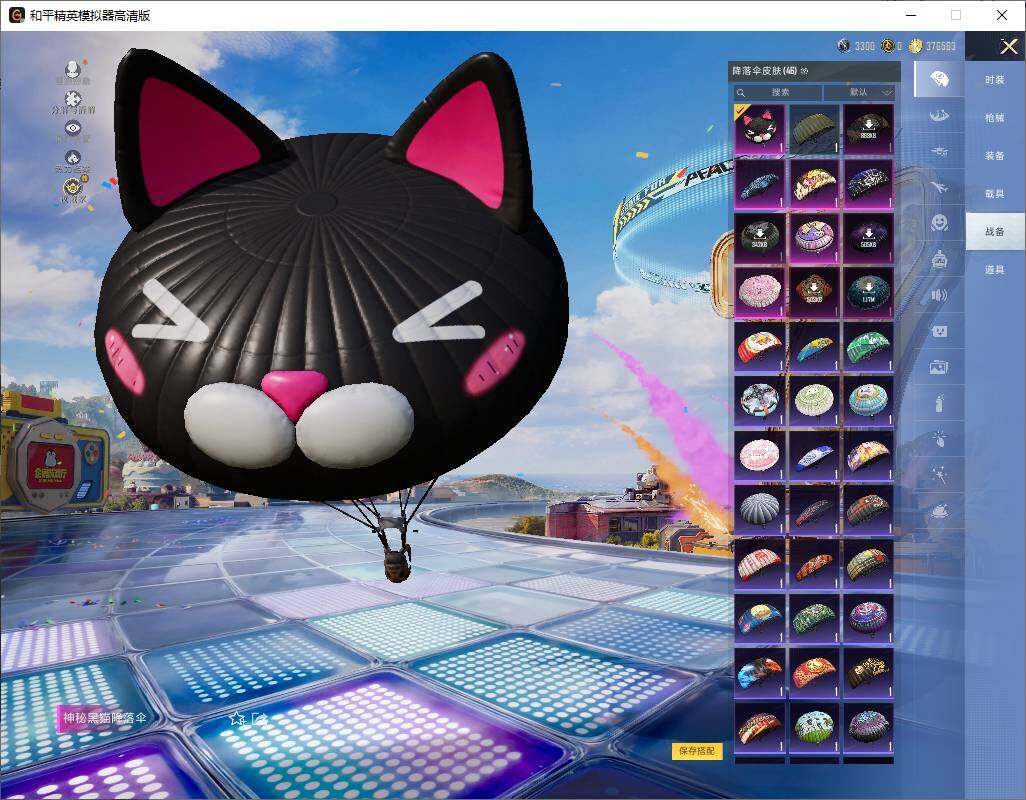Viewport: 1026px width, 800px height.
Task: Select the olive green default parachute thumbnail
Action: pos(814,129)
